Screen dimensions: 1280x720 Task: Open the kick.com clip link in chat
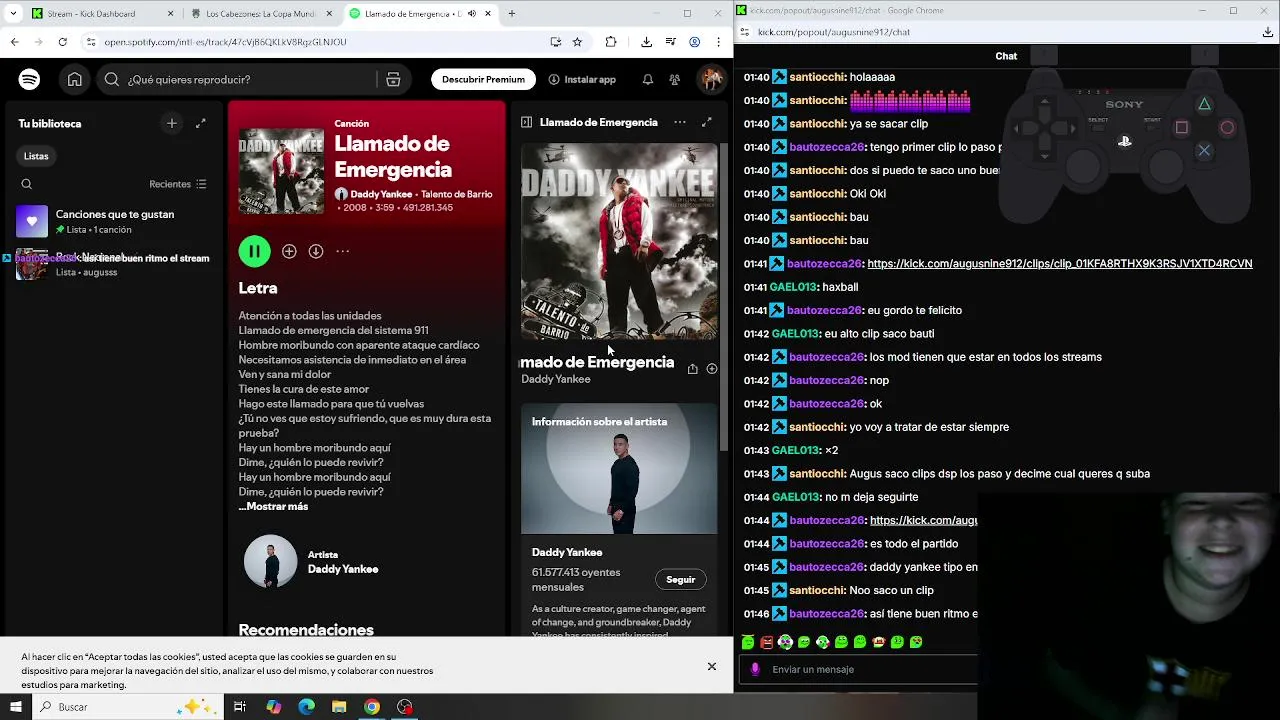[1060, 264]
